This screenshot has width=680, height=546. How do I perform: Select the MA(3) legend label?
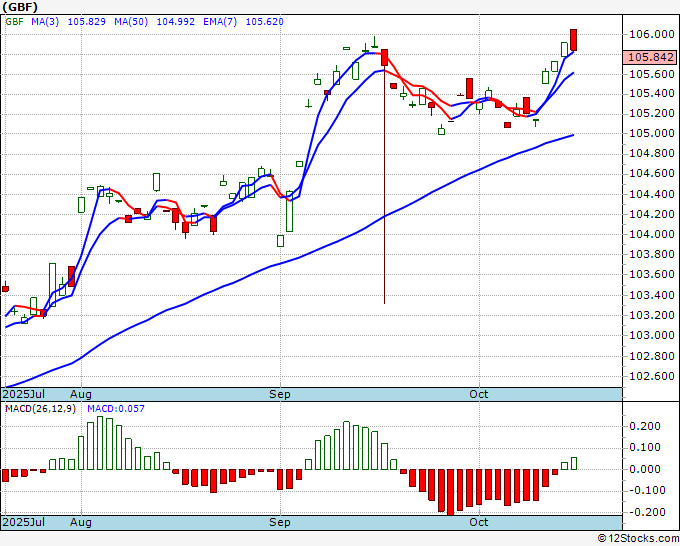(x=45, y=21)
